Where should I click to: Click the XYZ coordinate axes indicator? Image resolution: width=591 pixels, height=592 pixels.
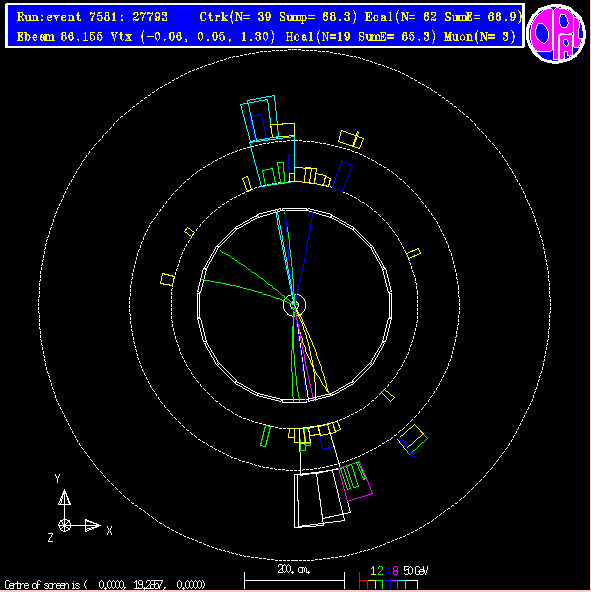tap(80, 509)
